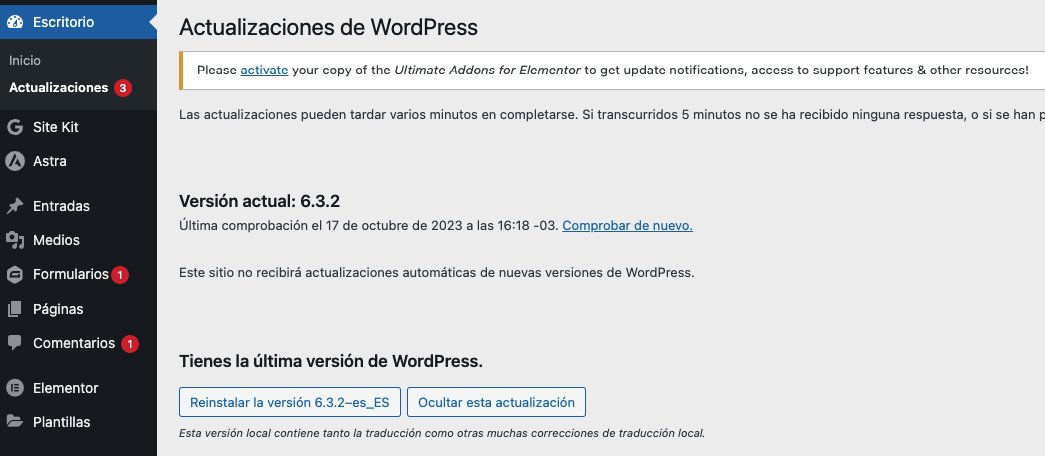Click Ocultar esta actualización button
The image size is (1045, 456).
497,403
